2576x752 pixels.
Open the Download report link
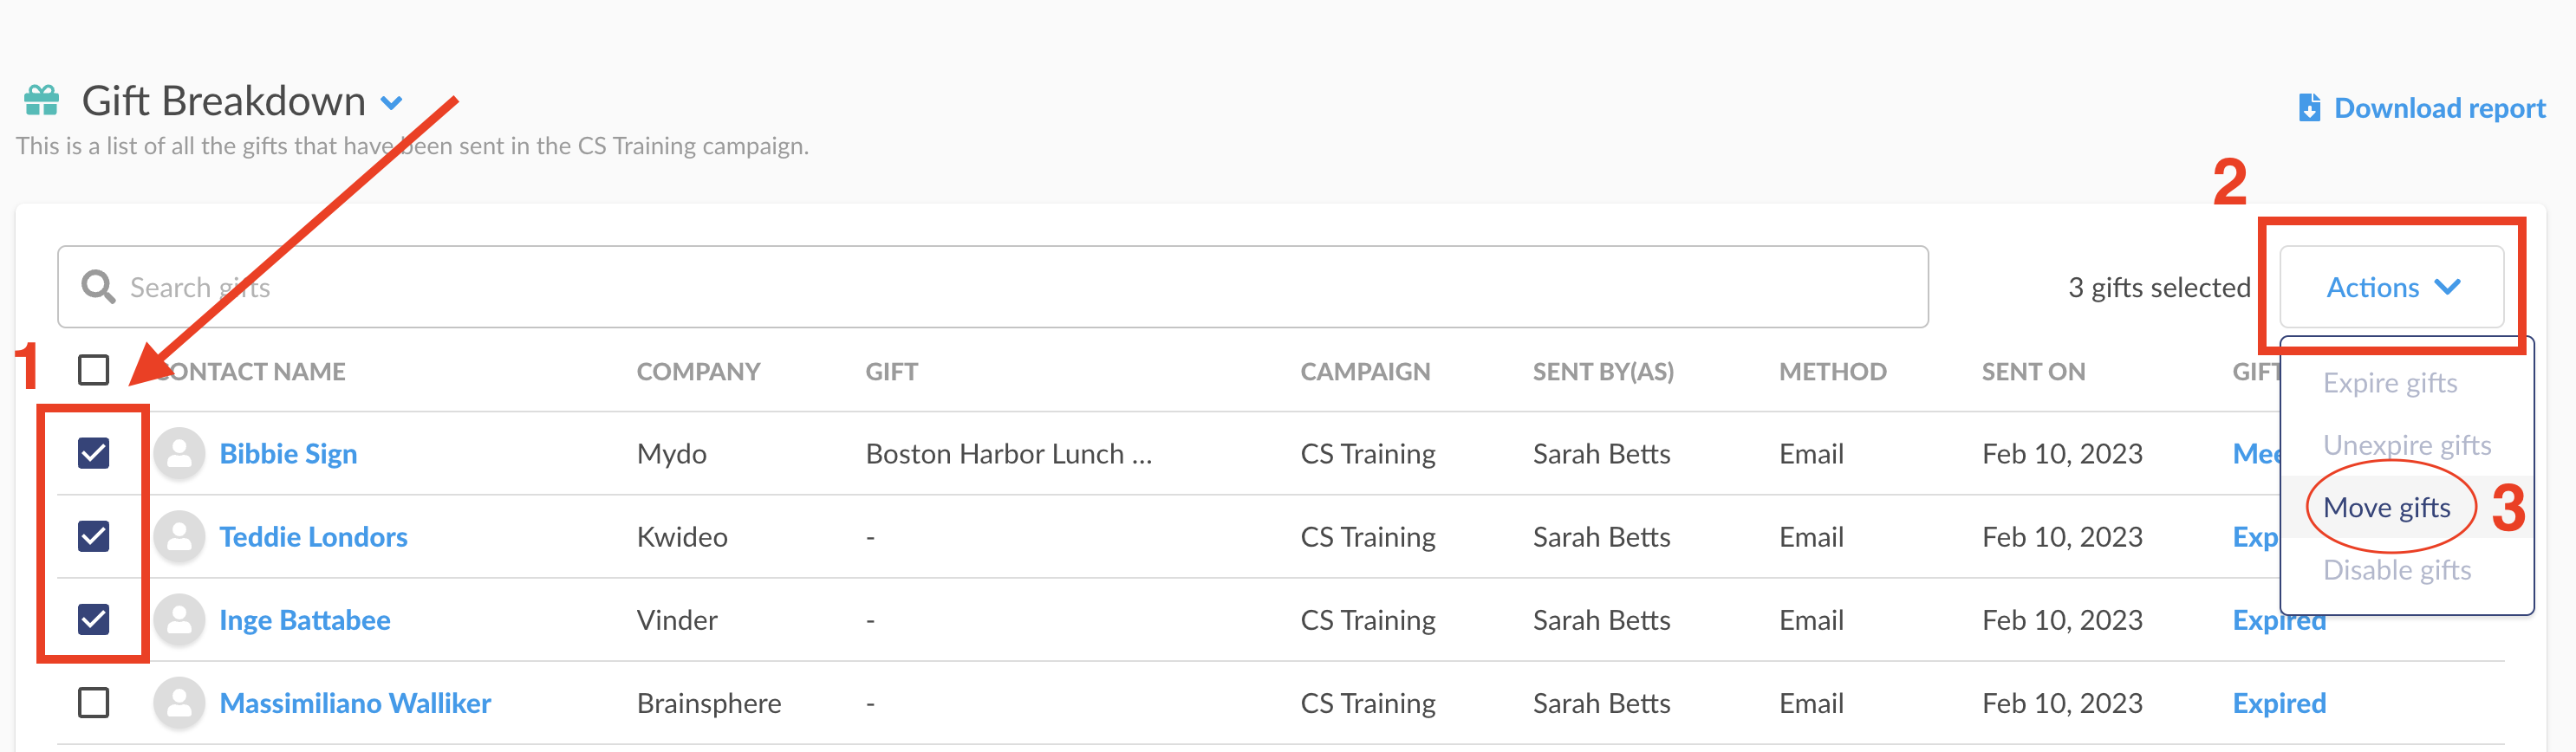(x=2439, y=108)
